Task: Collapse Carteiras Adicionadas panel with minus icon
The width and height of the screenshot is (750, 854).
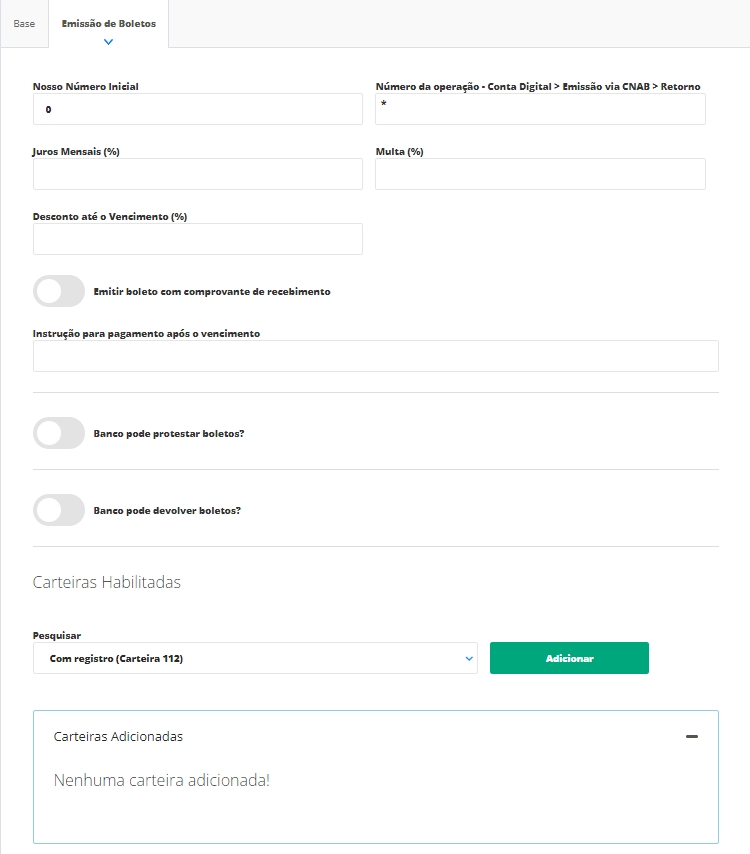Action: [x=691, y=736]
